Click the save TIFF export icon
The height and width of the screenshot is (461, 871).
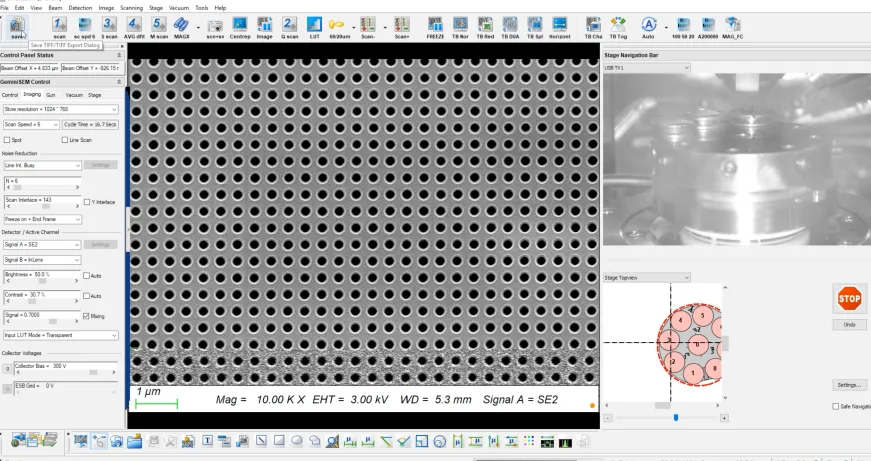tap(17, 27)
